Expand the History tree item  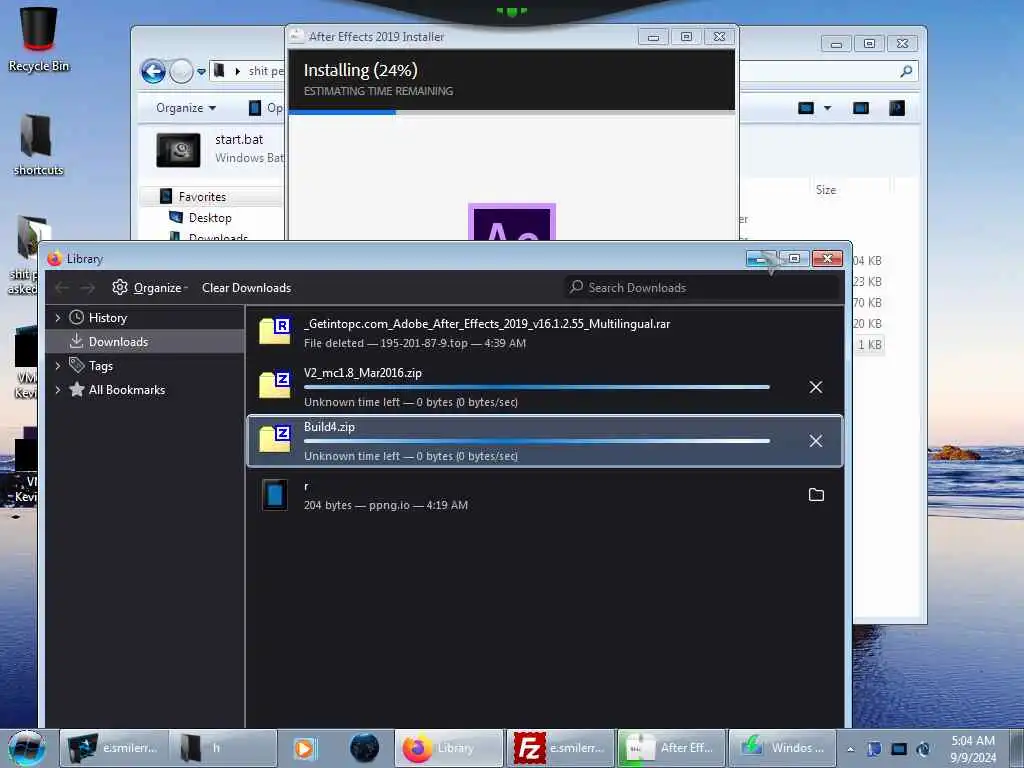coord(58,318)
